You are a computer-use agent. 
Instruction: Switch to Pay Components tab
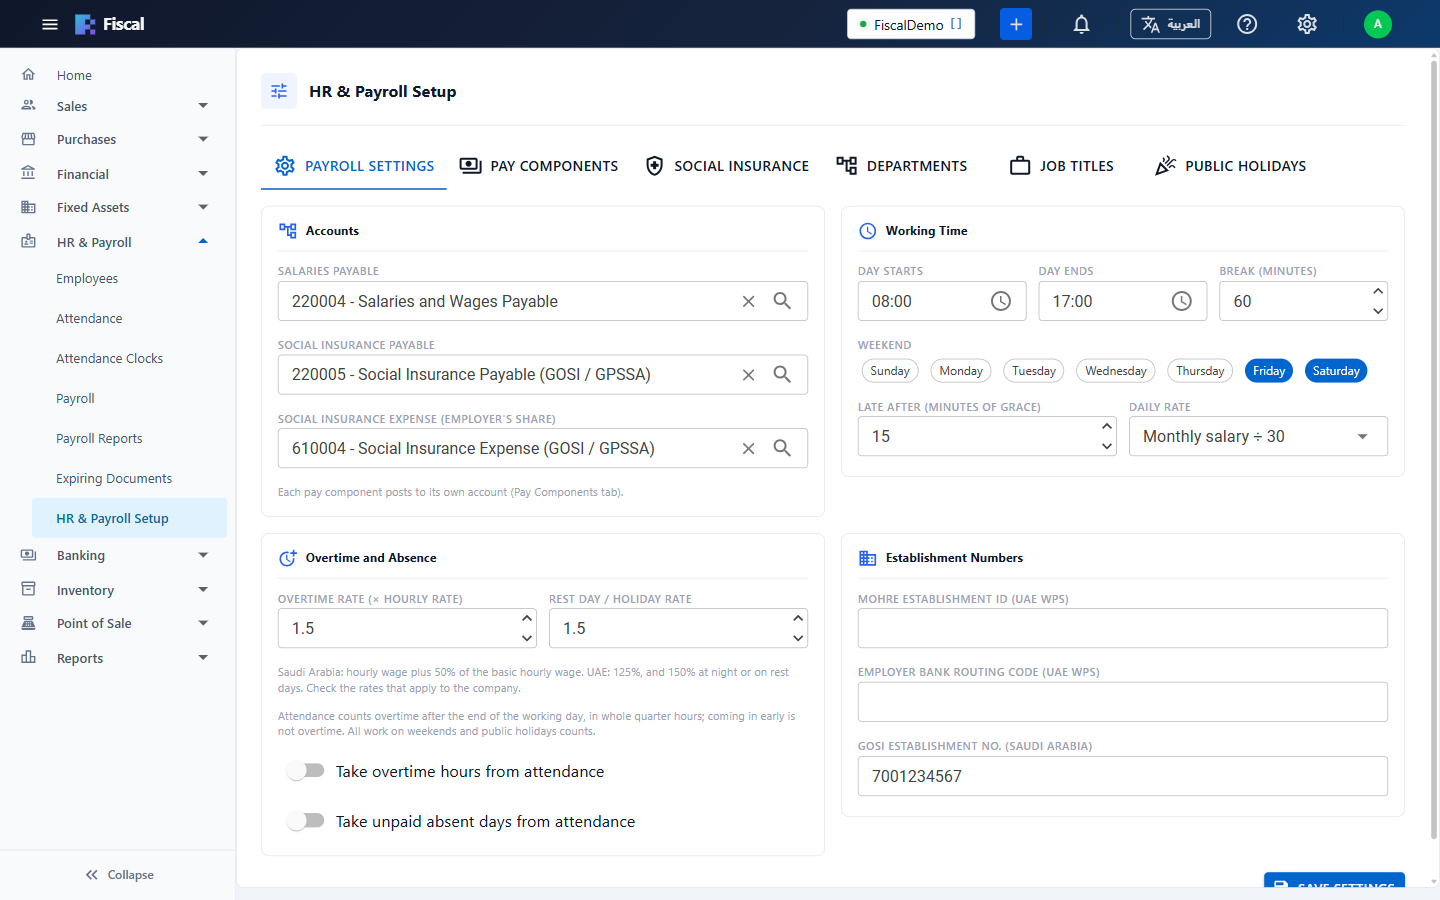(539, 166)
